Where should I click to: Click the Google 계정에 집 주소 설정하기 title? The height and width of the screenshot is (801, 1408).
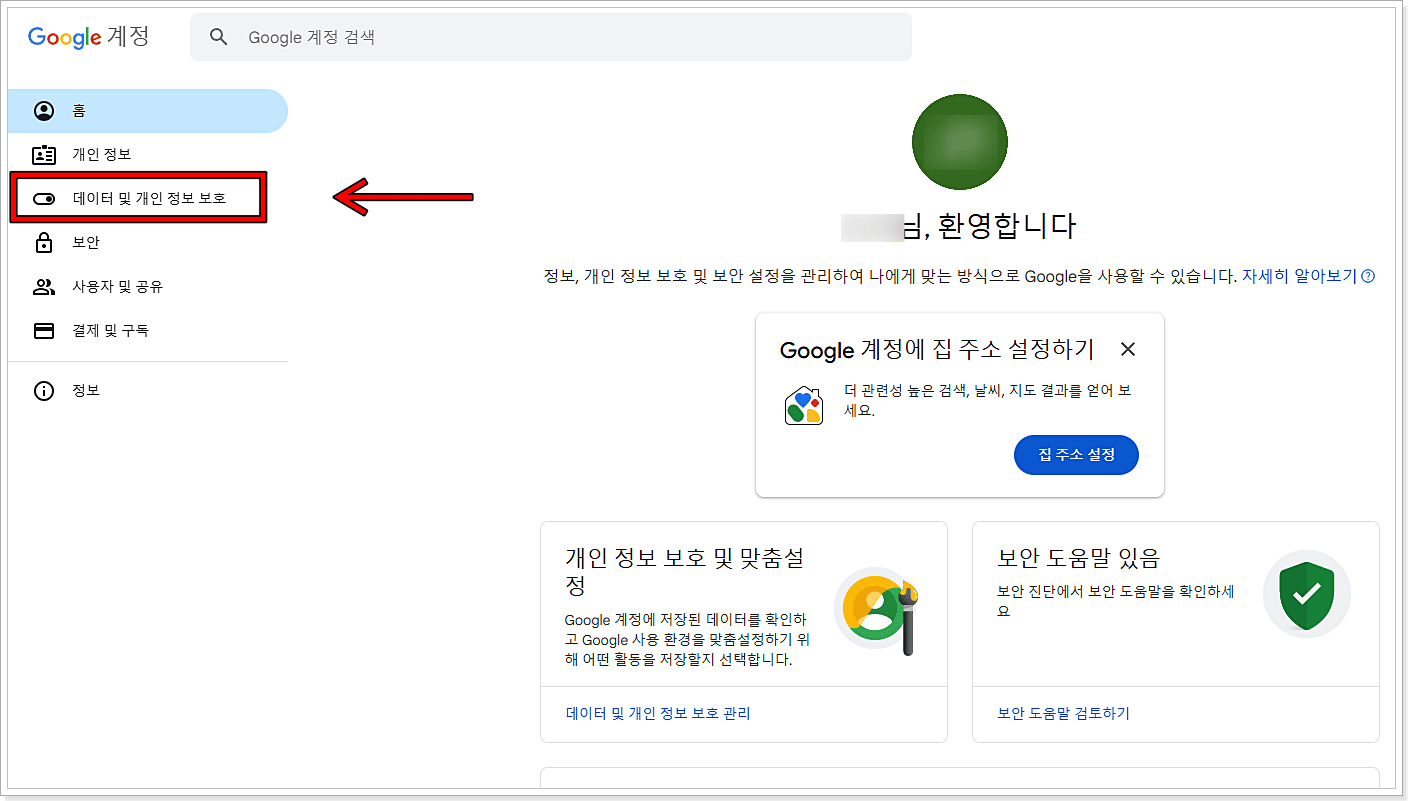point(937,349)
